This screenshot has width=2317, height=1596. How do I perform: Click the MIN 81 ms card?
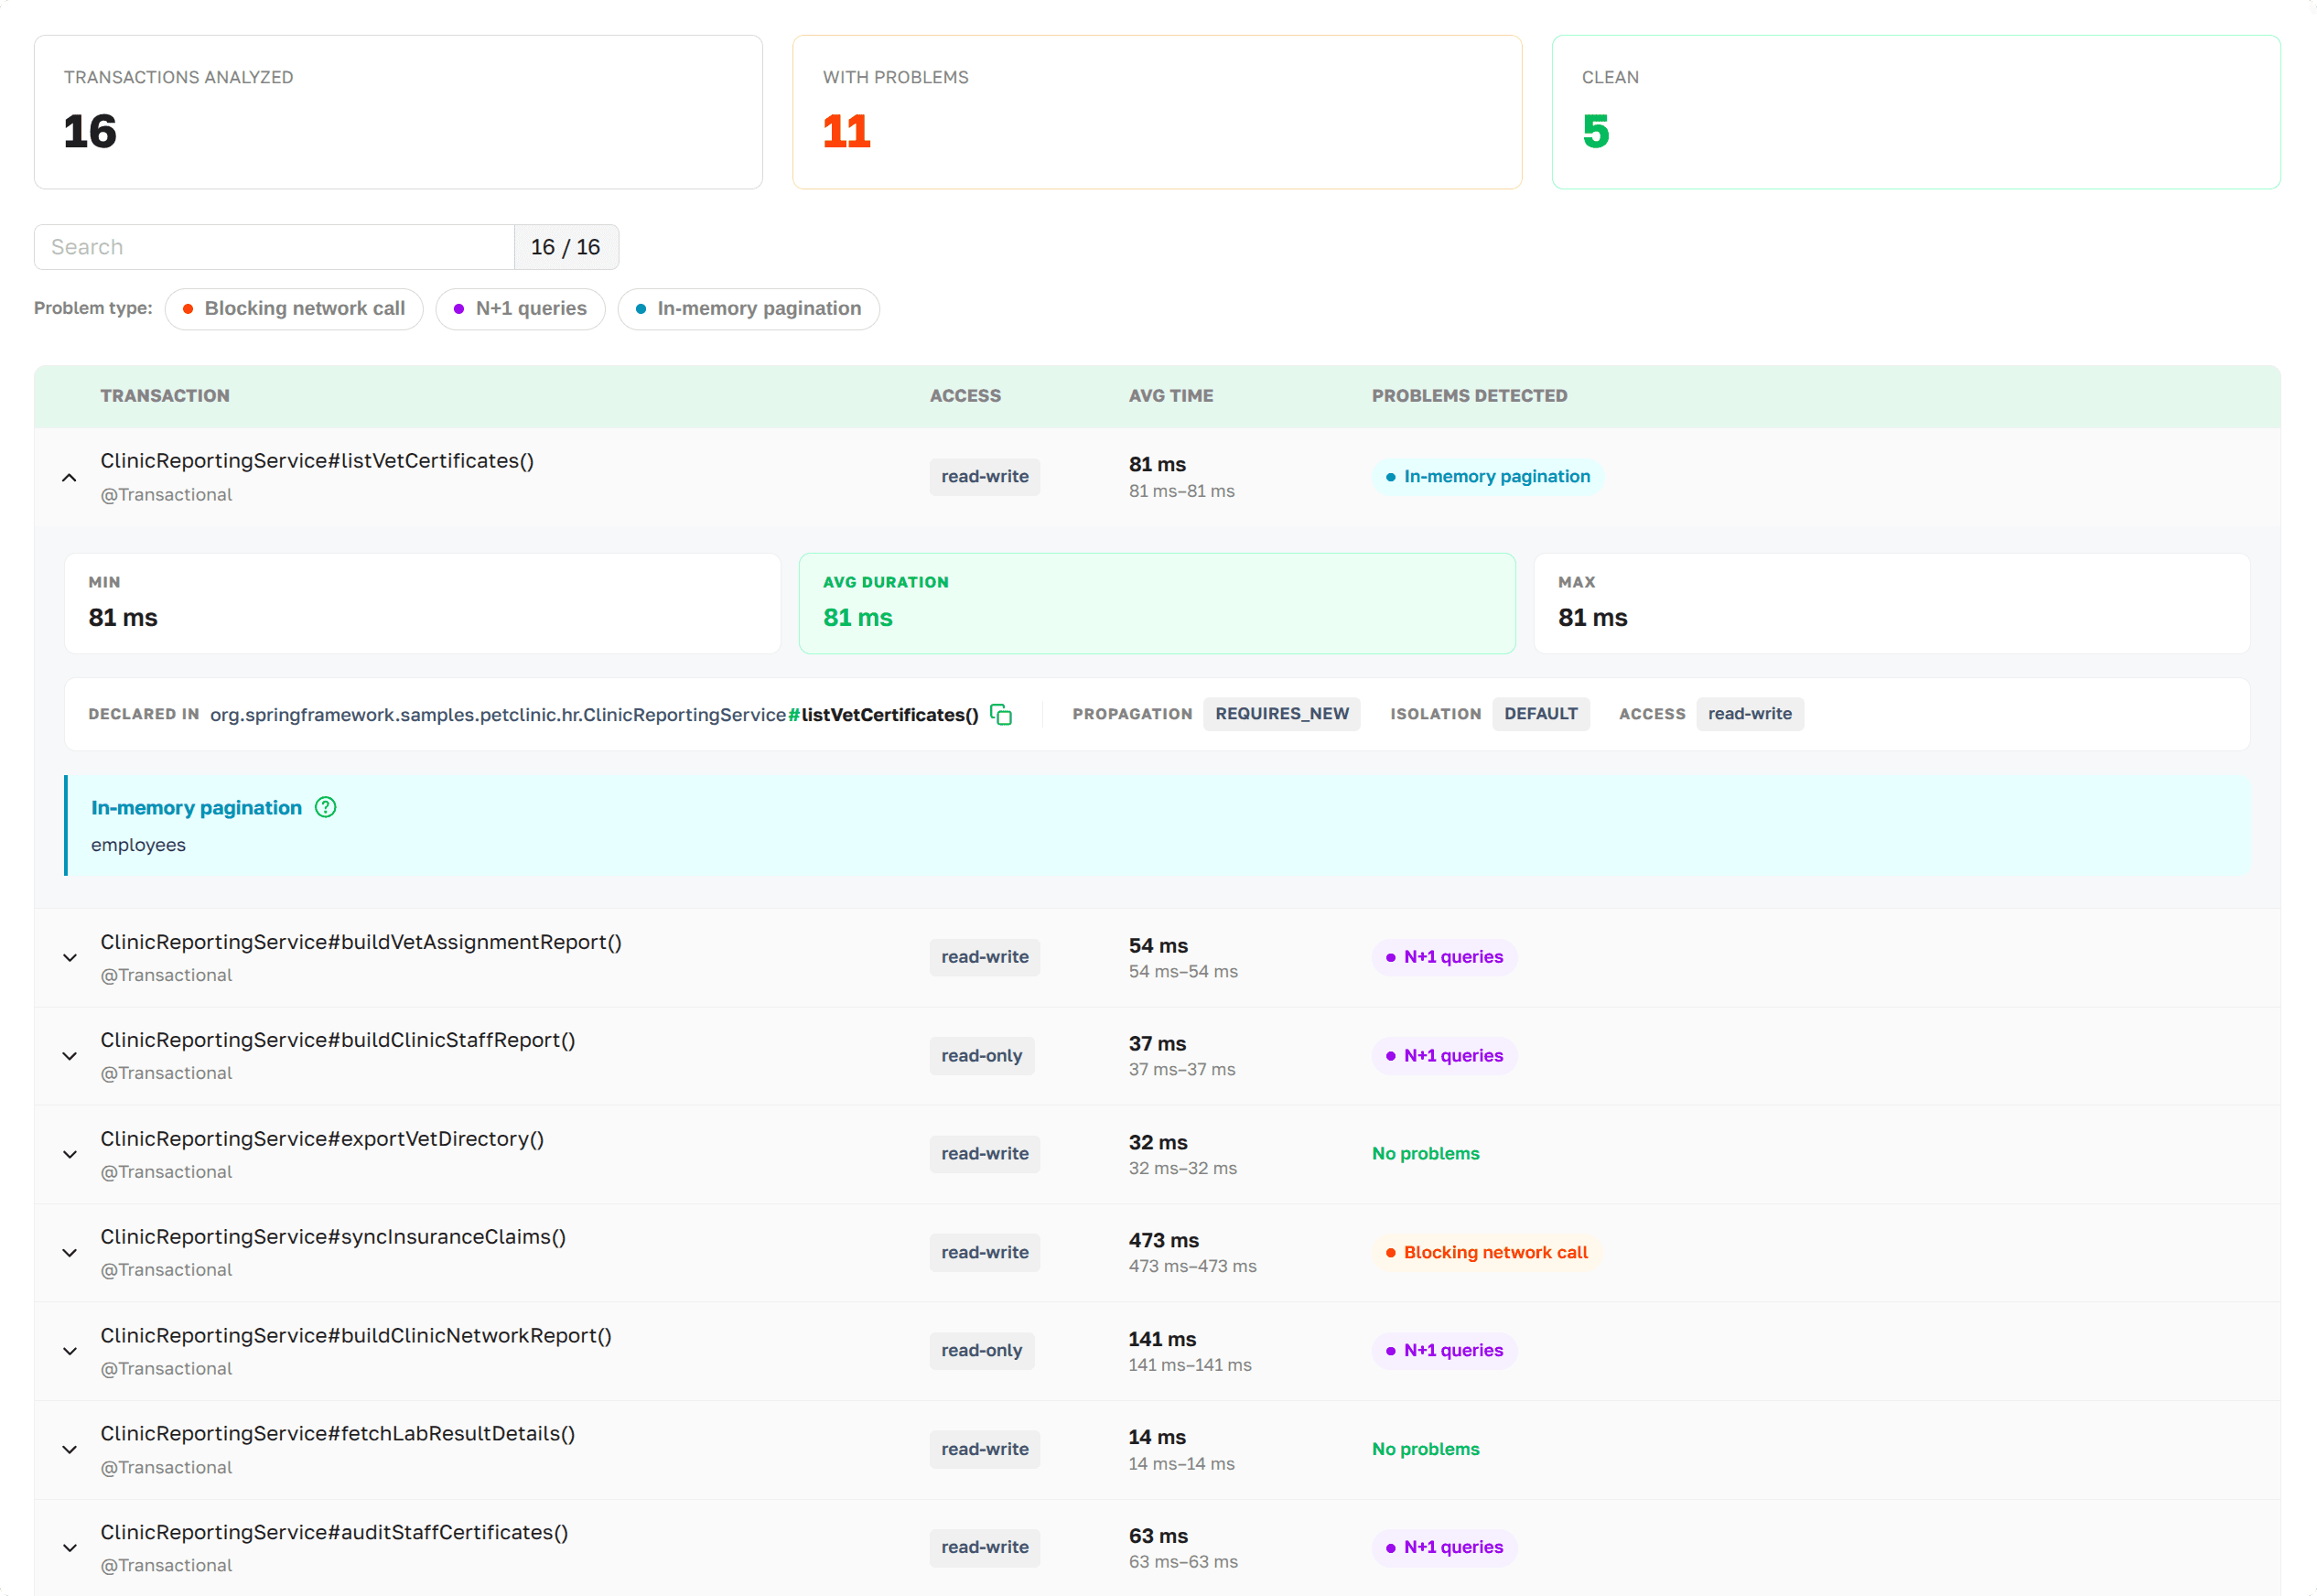[x=422, y=604]
